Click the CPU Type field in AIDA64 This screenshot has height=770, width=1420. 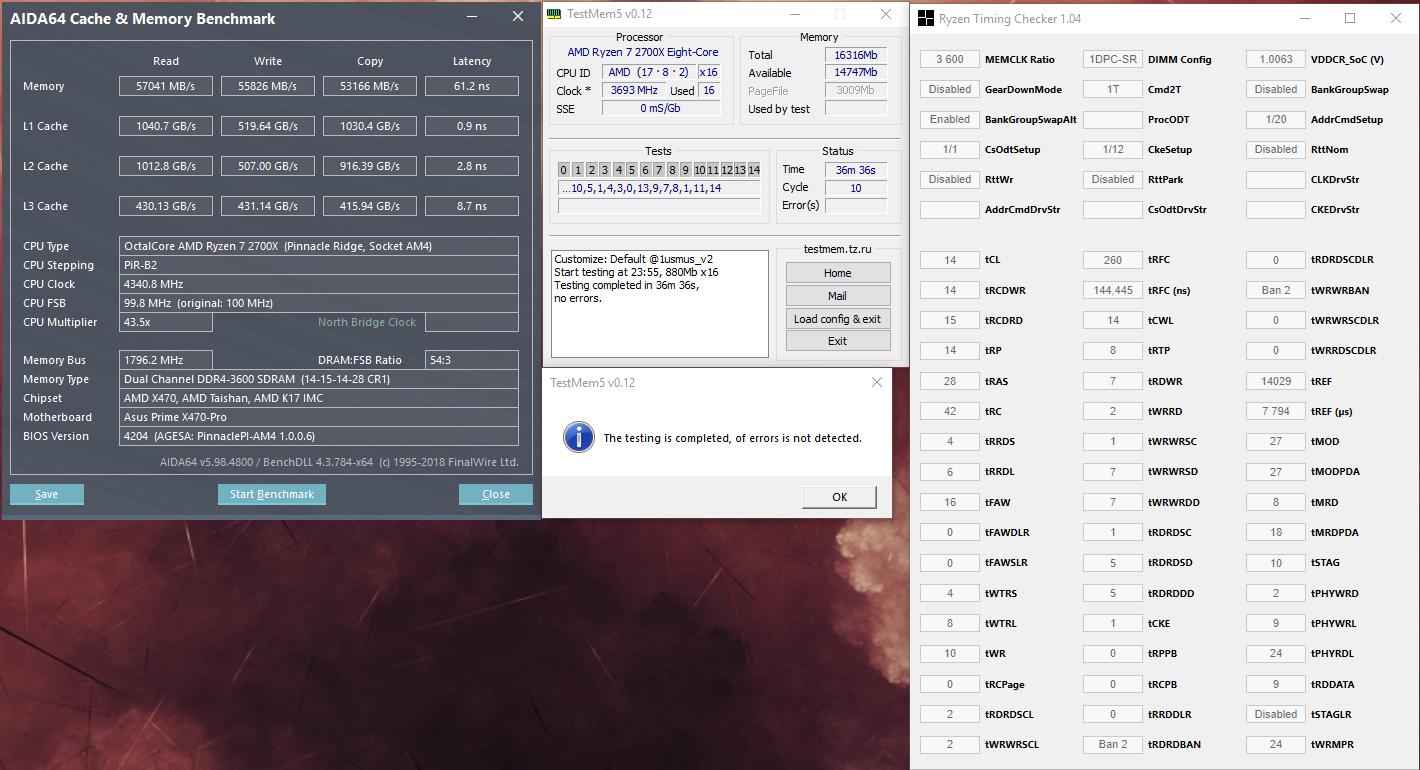coord(319,246)
